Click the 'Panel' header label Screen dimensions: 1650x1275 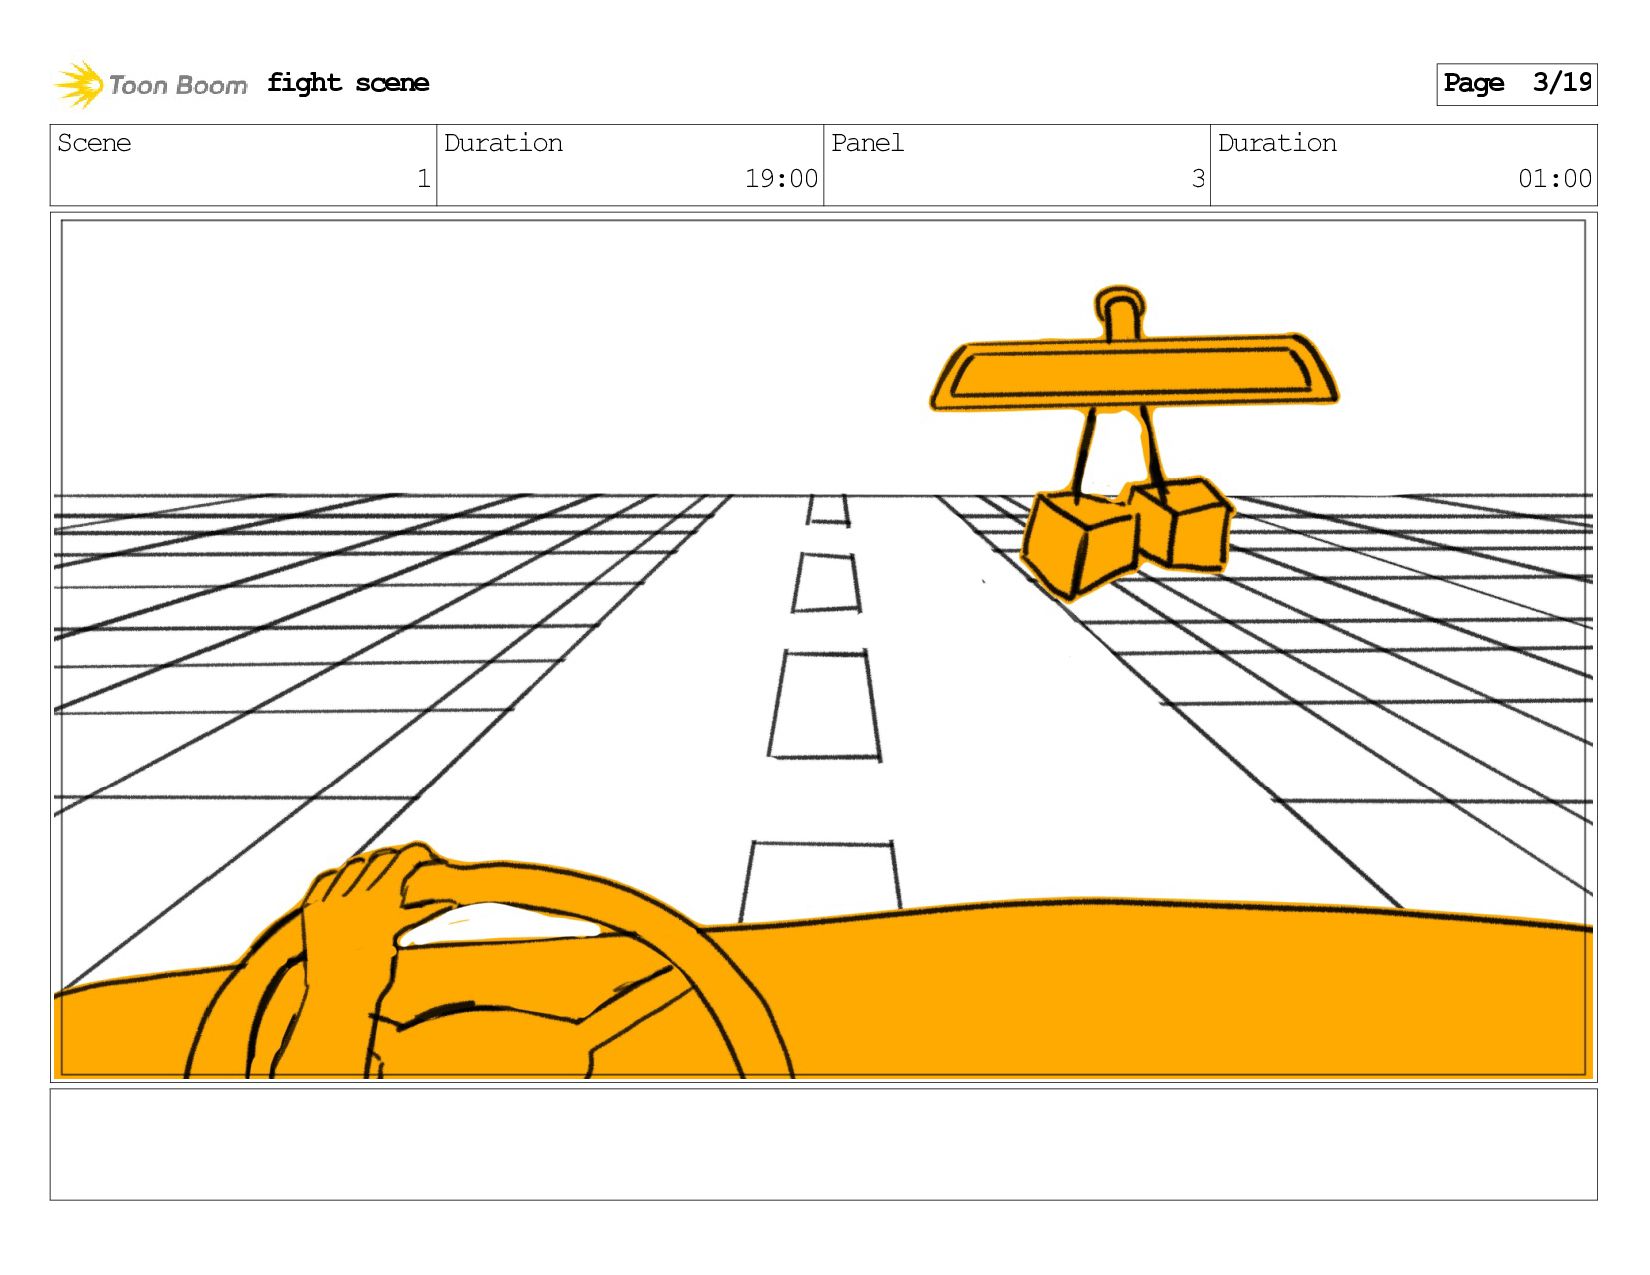[867, 143]
